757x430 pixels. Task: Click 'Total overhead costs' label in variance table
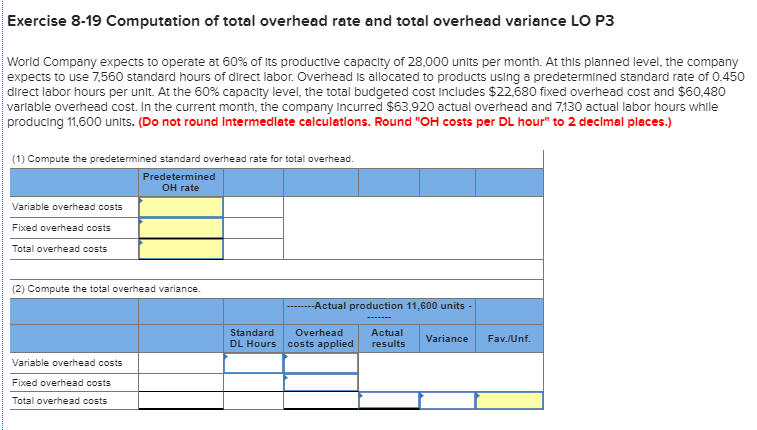[x=59, y=401]
